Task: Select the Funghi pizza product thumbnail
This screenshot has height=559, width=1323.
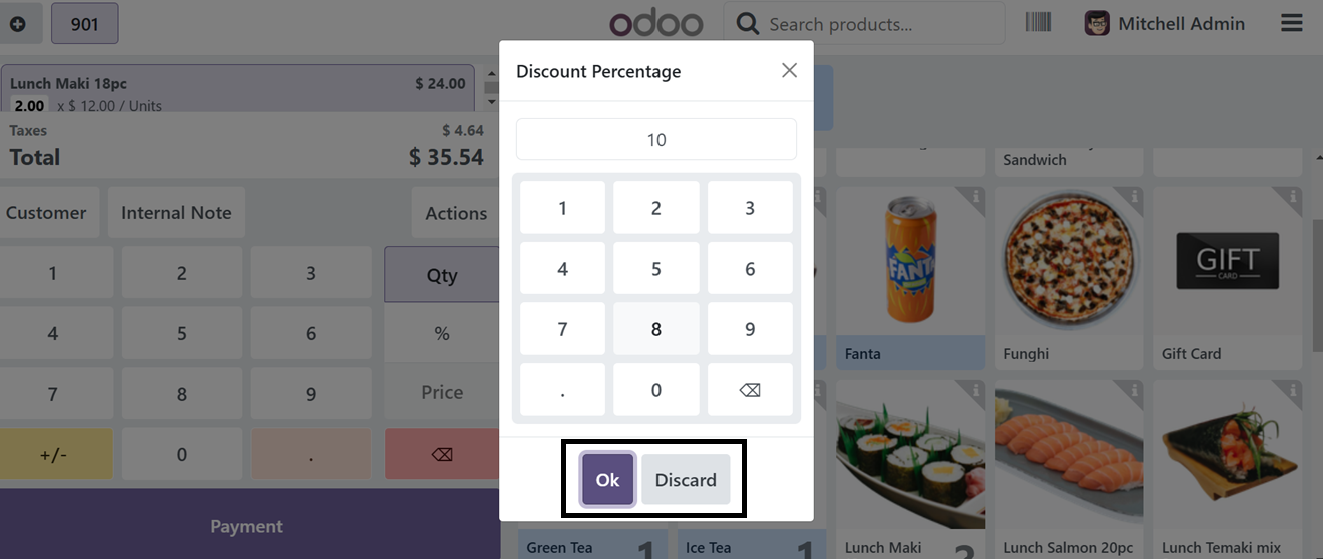Action: 1069,264
